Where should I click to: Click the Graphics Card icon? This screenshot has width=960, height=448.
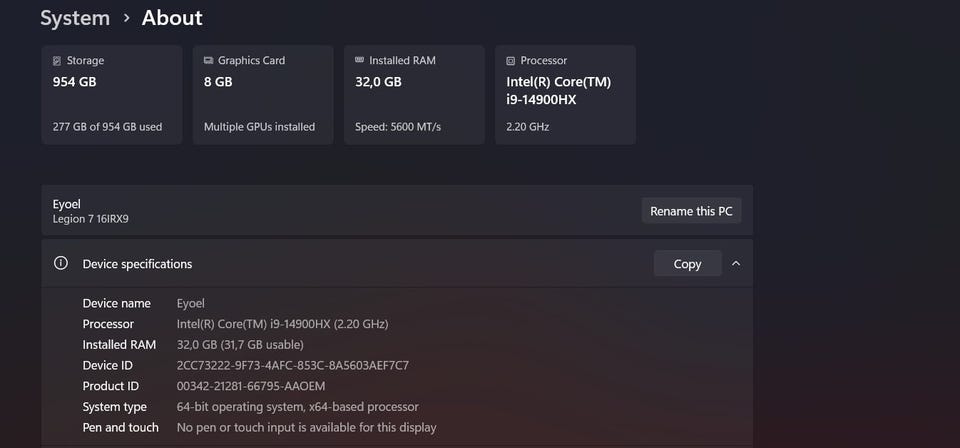coord(208,61)
